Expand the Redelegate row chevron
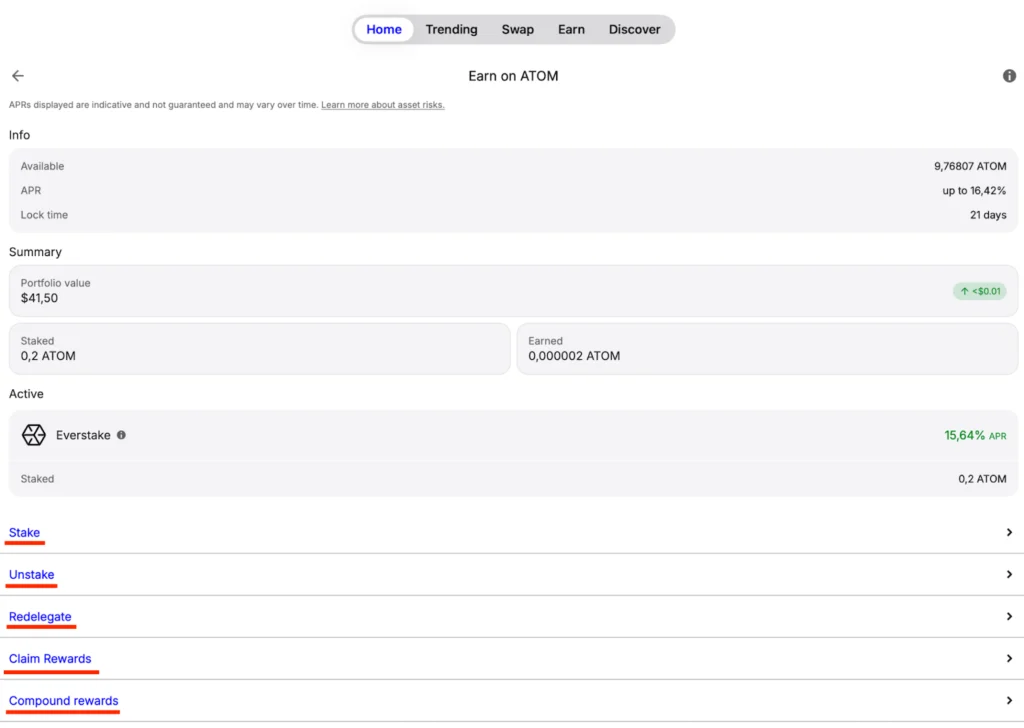This screenshot has height=728, width=1024. click(1009, 616)
